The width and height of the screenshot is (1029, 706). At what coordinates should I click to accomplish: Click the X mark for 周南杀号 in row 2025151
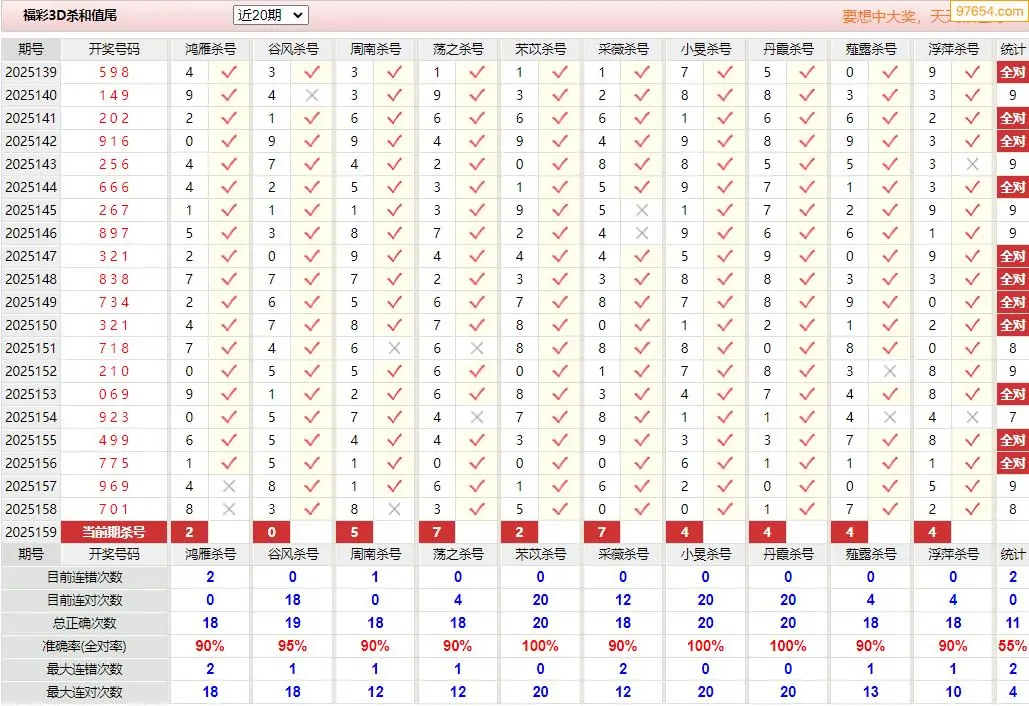[x=394, y=348]
